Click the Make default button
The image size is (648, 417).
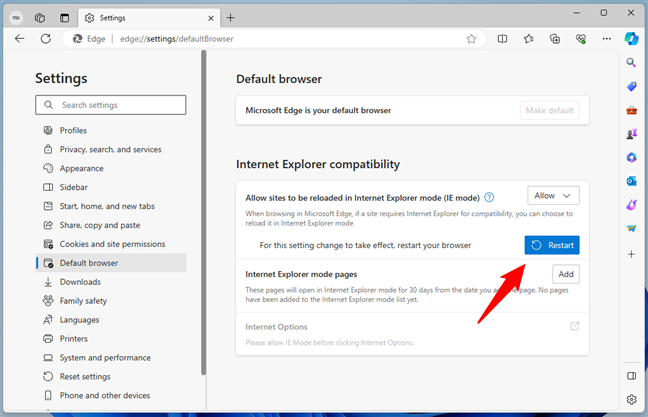pyautogui.click(x=550, y=110)
